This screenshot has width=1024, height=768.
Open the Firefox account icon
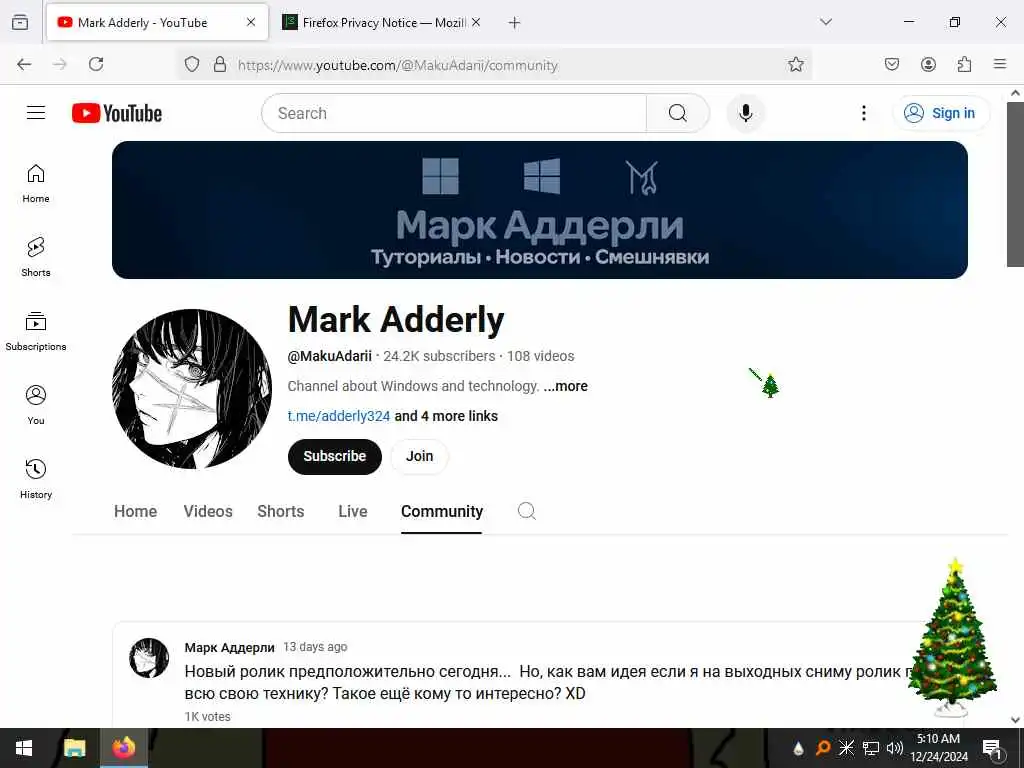928,64
